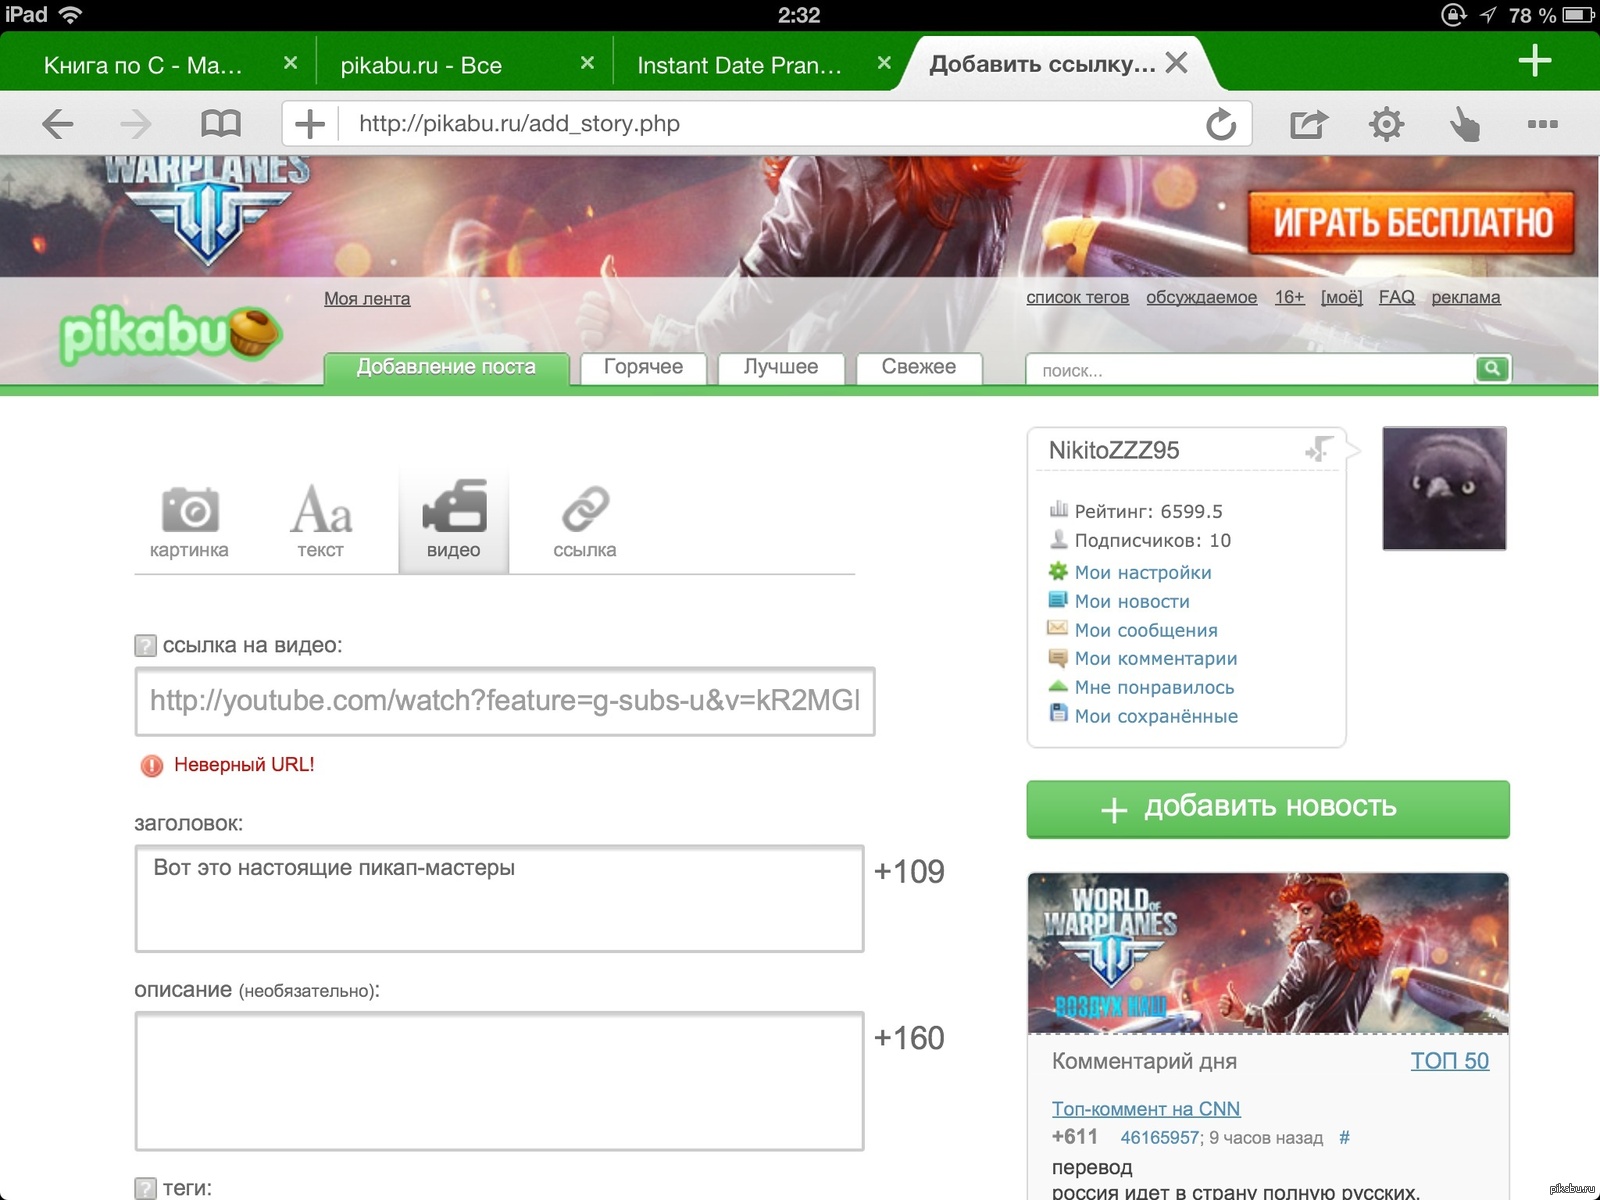Close the 'Книга по С' tab
The height and width of the screenshot is (1200, 1600).
click(290, 62)
